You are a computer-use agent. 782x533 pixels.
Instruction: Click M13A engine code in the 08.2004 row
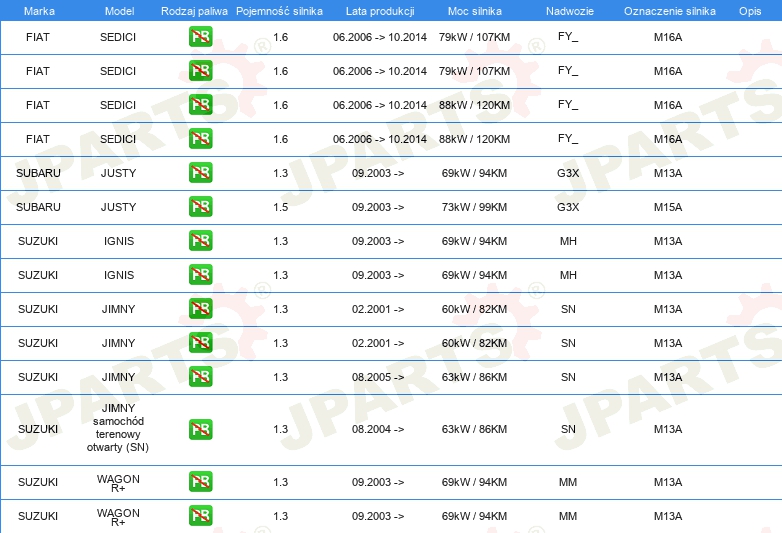click(668, 429)
